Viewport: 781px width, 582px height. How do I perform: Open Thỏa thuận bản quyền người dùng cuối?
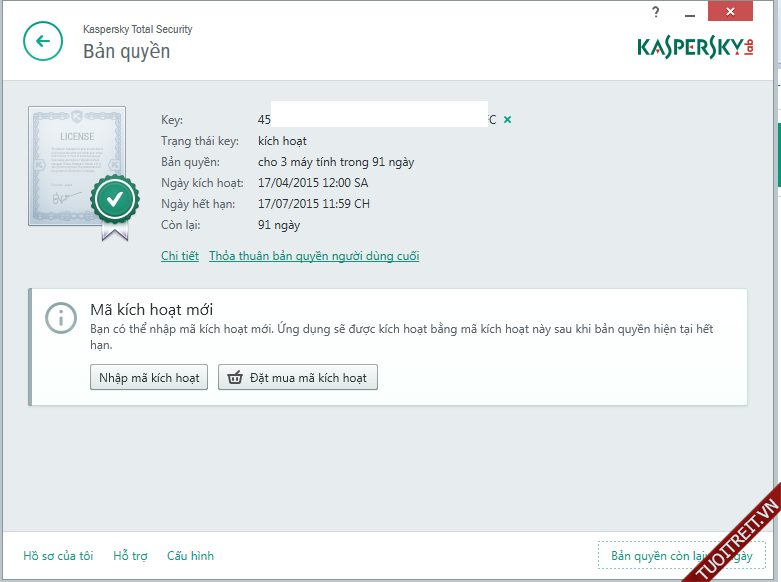click(x=314, y=256)
